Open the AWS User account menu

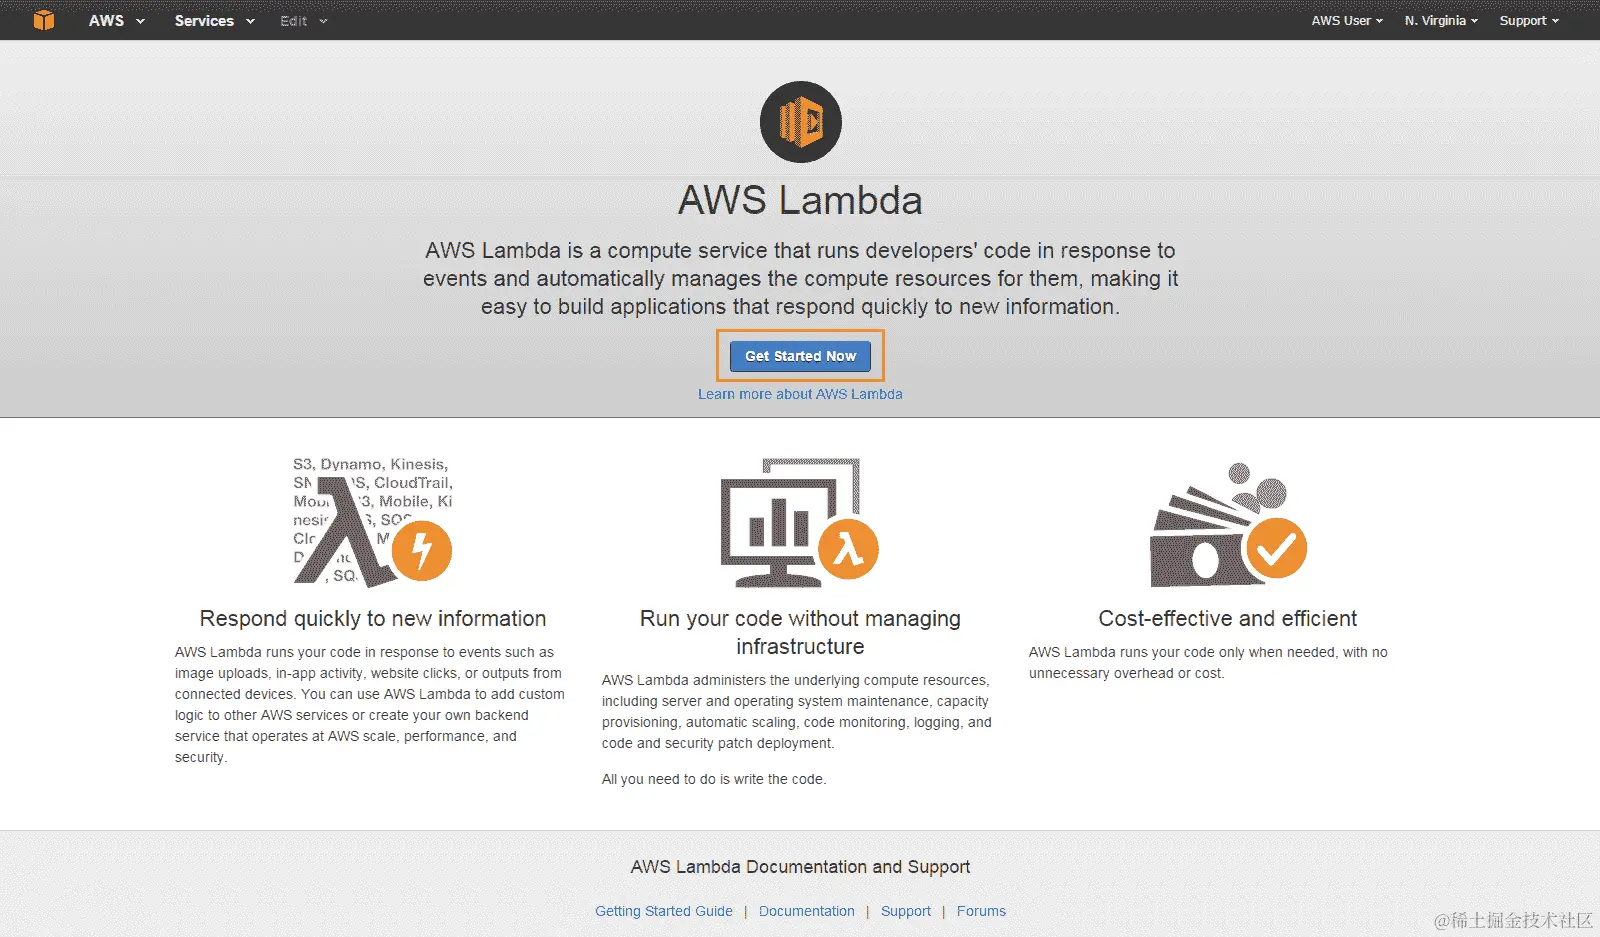point(1347,20)
